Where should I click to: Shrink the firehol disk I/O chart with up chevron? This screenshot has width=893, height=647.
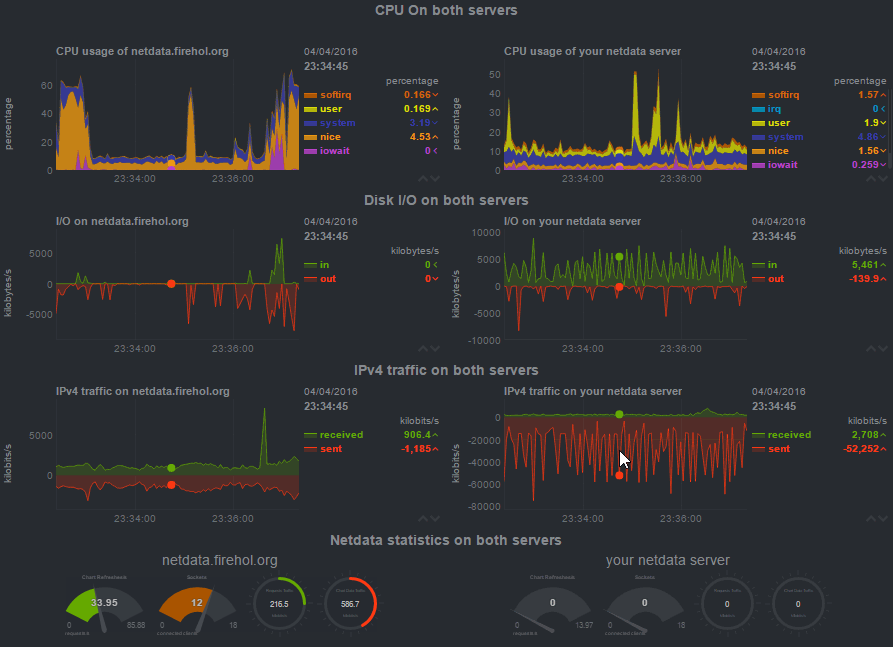click(423, 349)
